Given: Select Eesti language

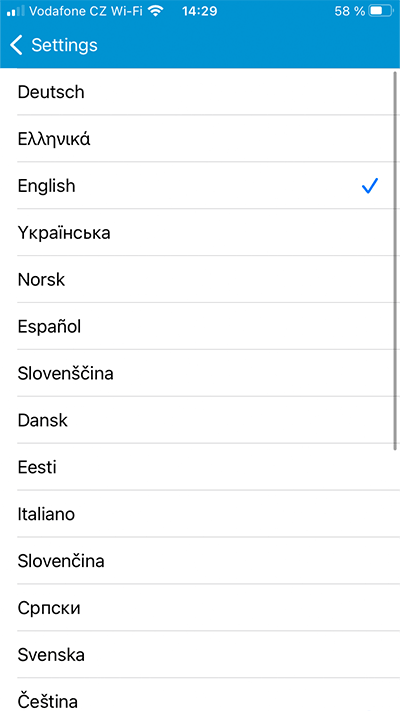Looking at the screenshot, I should 200,467.
